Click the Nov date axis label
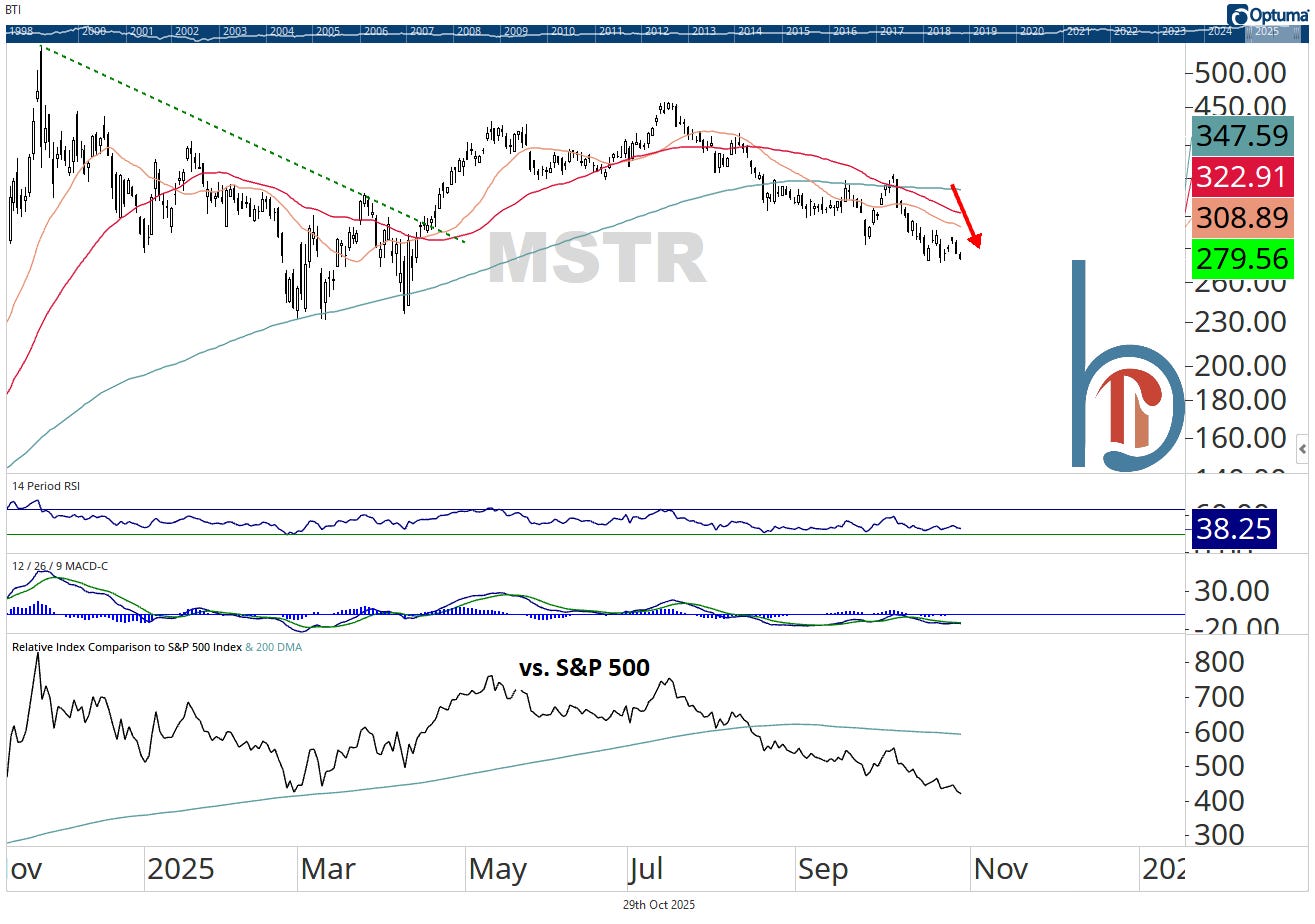 click(1000, 869)
